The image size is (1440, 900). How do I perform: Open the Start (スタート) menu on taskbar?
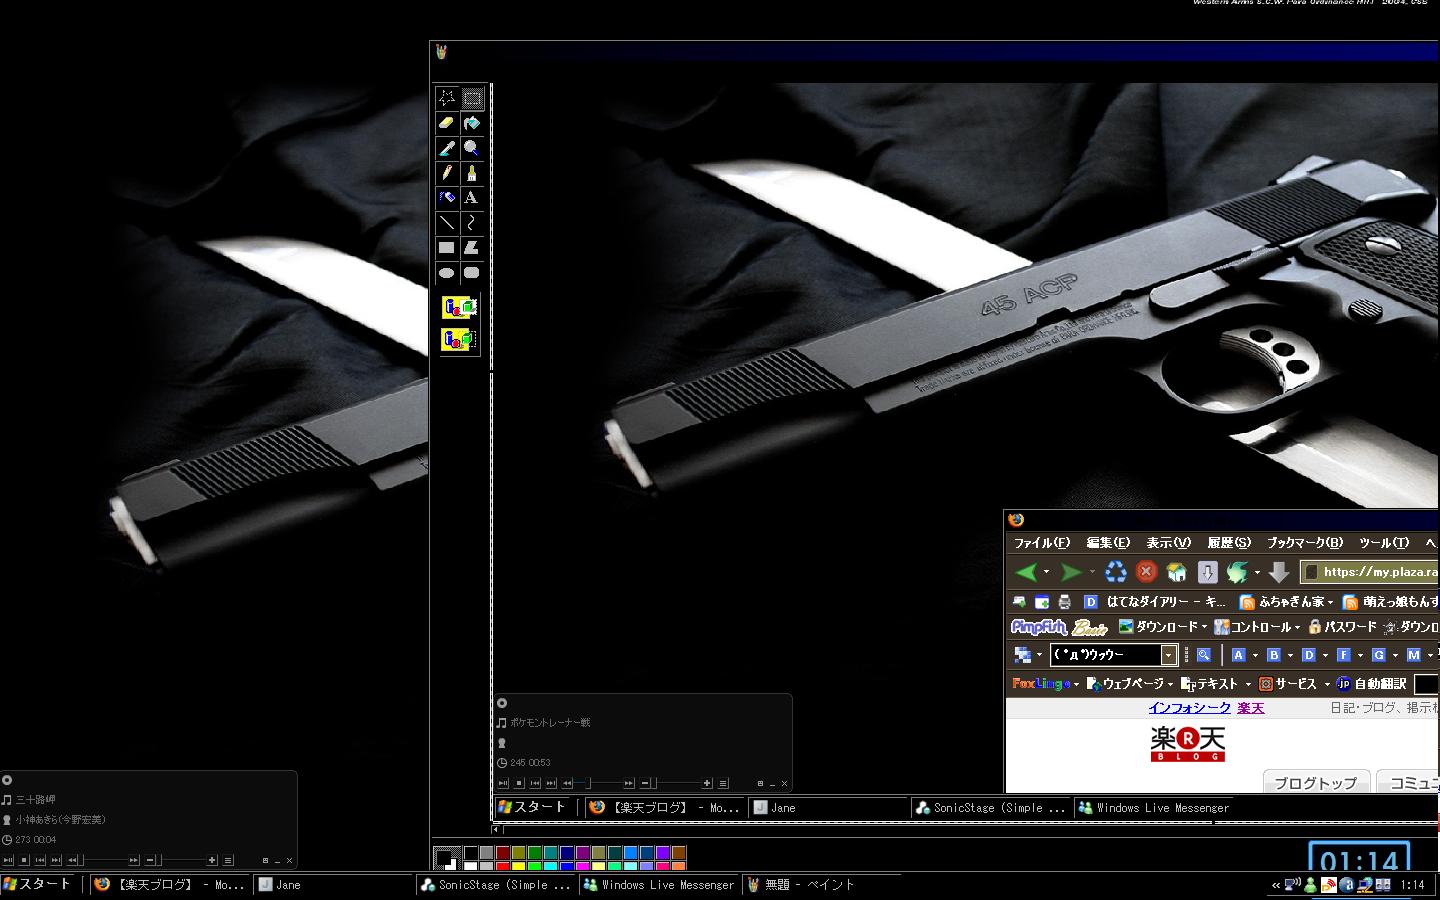(37, 884)
